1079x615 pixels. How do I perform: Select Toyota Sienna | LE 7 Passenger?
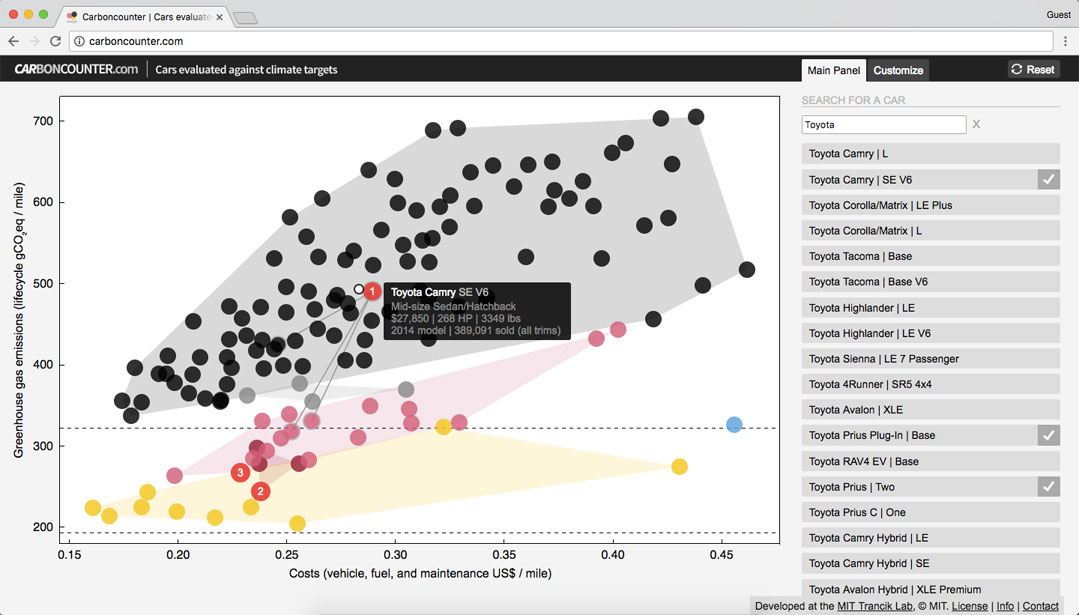[930, 358]
